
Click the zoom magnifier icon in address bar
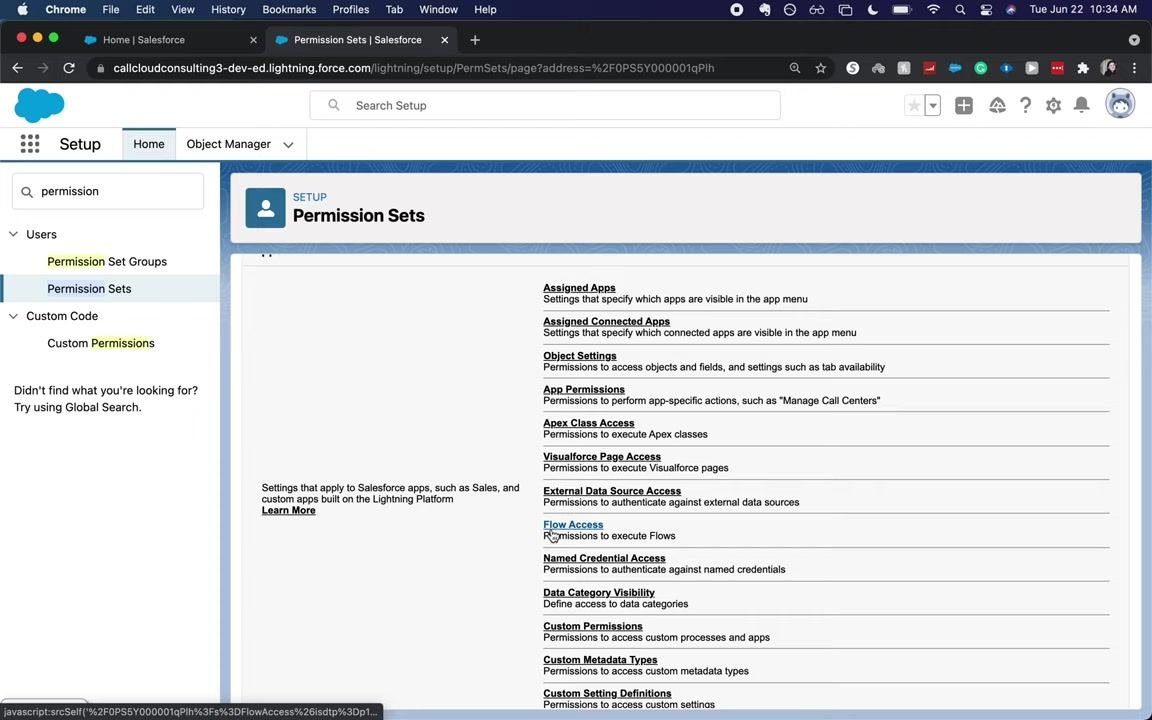click(x=795, y=68)
